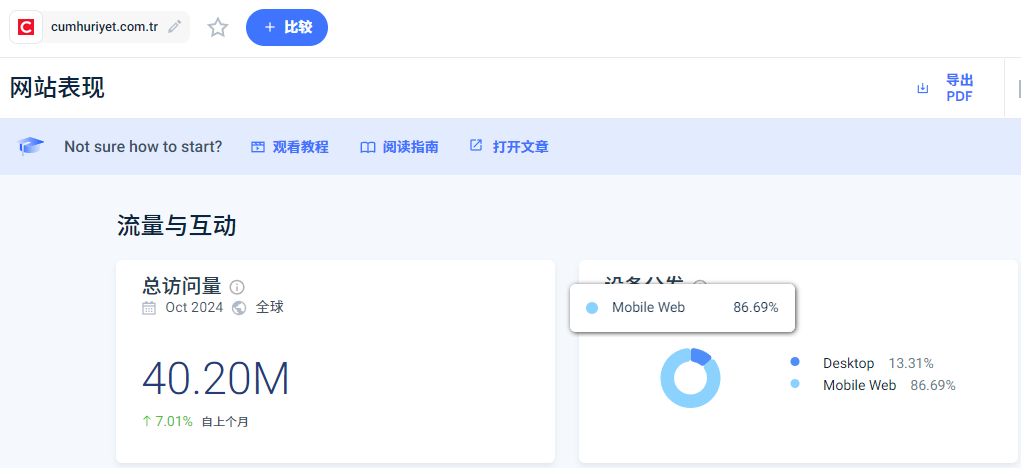
Task: Click the calendar icon beside Oct 2024
Action: pyautogui.click(x=149, y=308)
